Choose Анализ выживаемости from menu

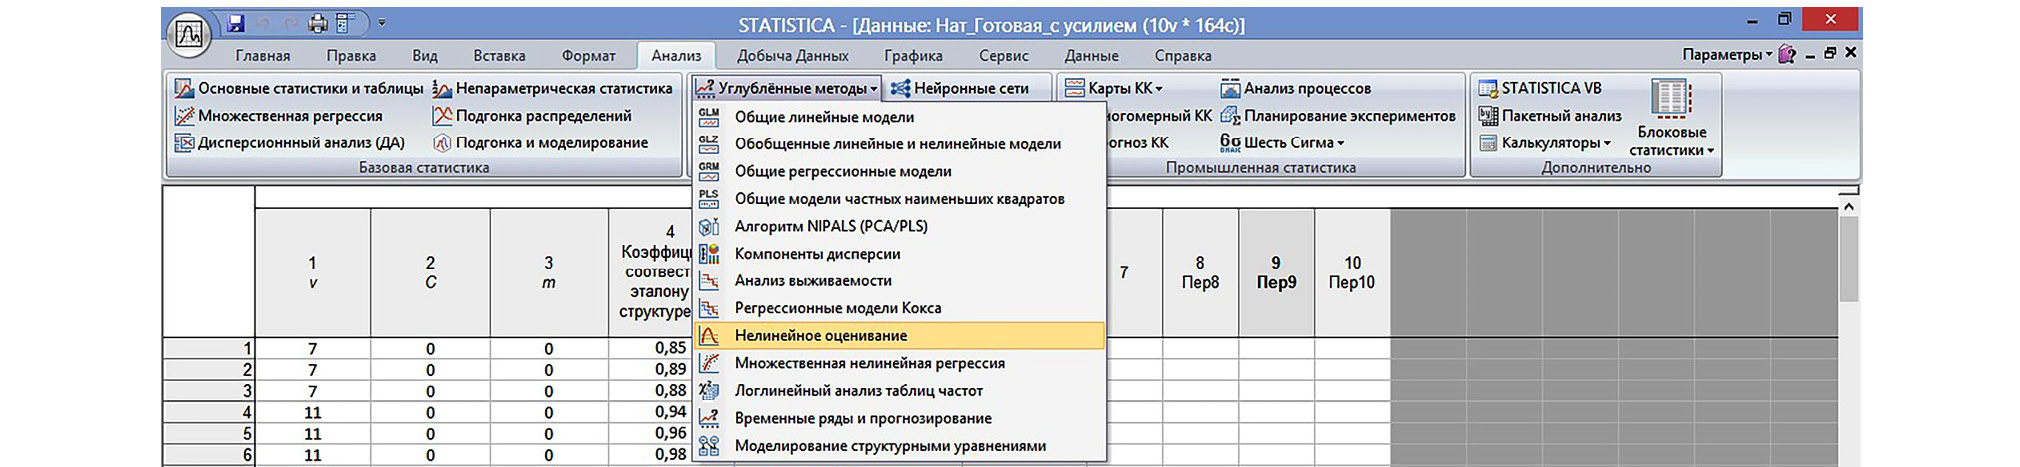pos(812,281)
